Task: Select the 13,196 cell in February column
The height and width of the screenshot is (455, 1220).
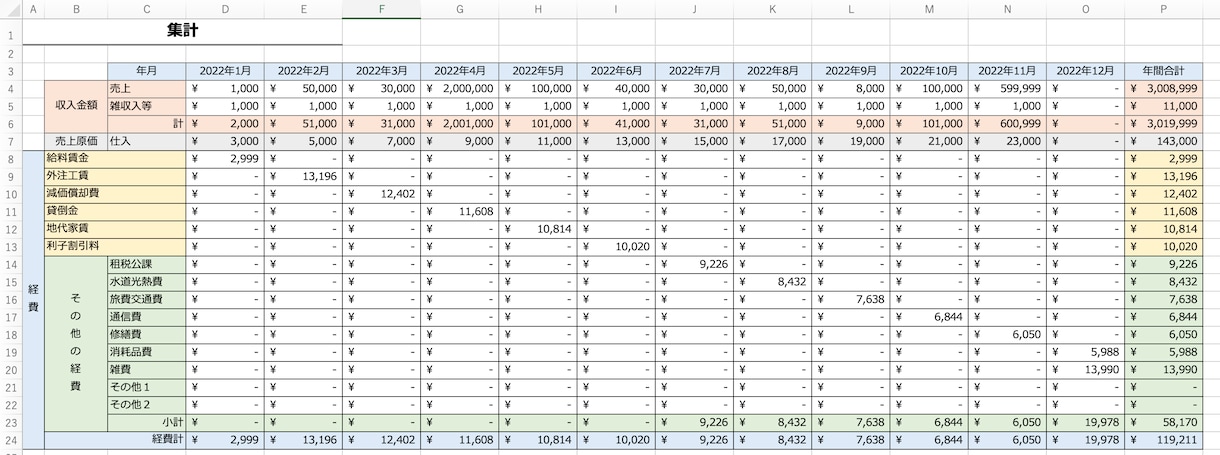Action: pos(303,176)
